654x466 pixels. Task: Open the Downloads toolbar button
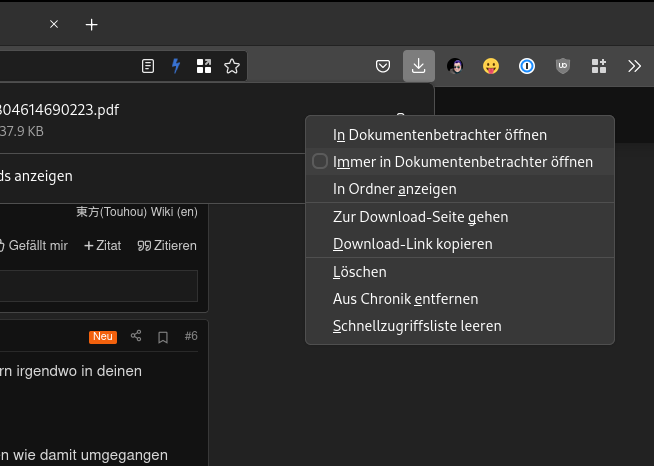click(x=418, y=66)
